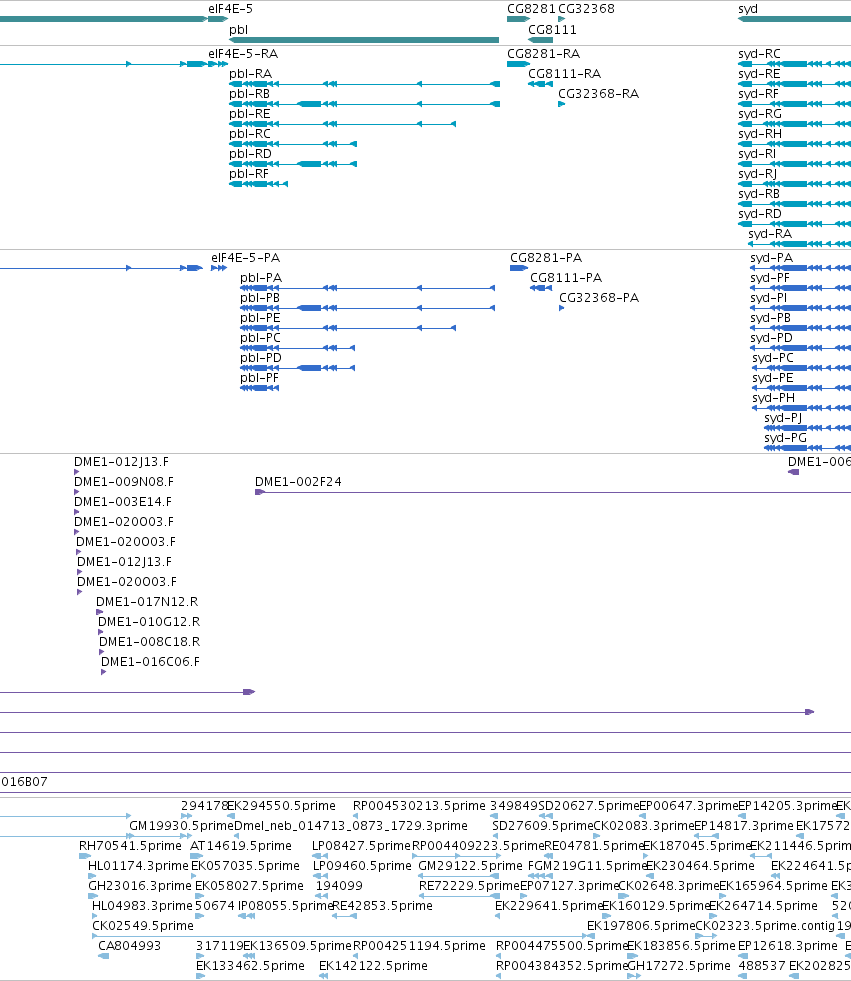851x981 pixels.
Task: Click the CG8281 gene label
Action: [531, 9]
